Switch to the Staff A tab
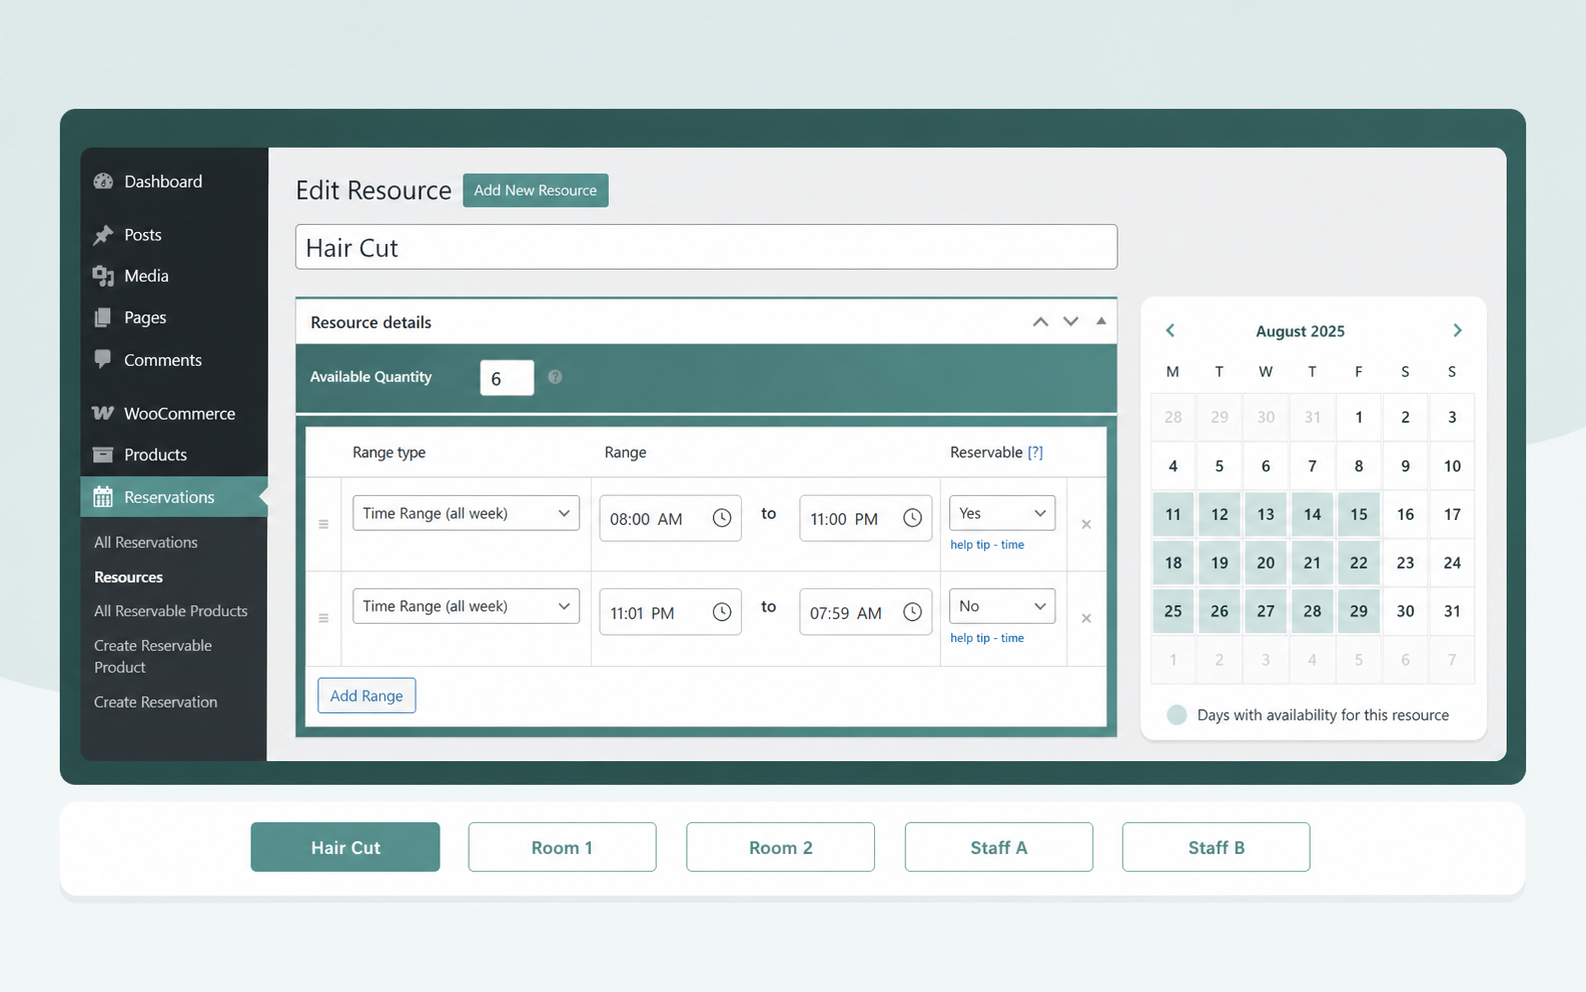Image resolution: width=1586 pixels, height=992 pixels. [x=999, y=847]
